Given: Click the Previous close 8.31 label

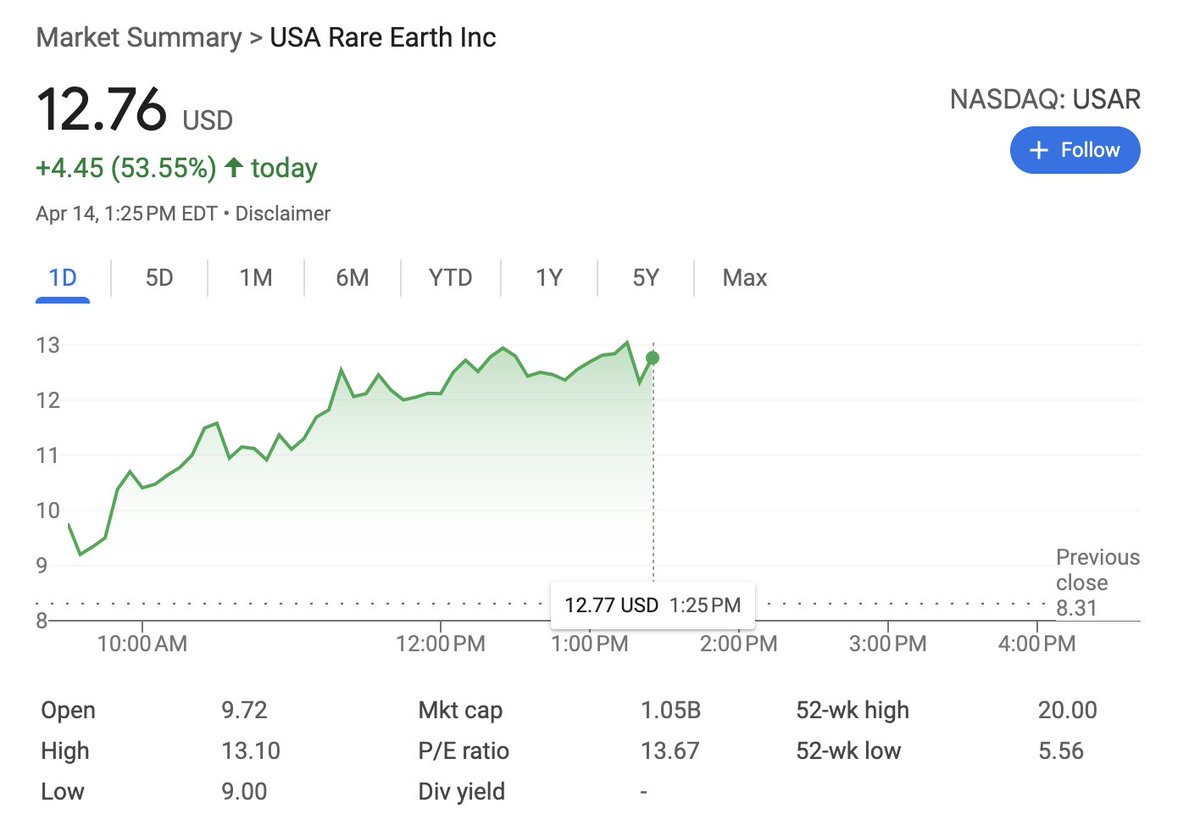Looking at the screenshot, I should click(x=1097, y=582).
